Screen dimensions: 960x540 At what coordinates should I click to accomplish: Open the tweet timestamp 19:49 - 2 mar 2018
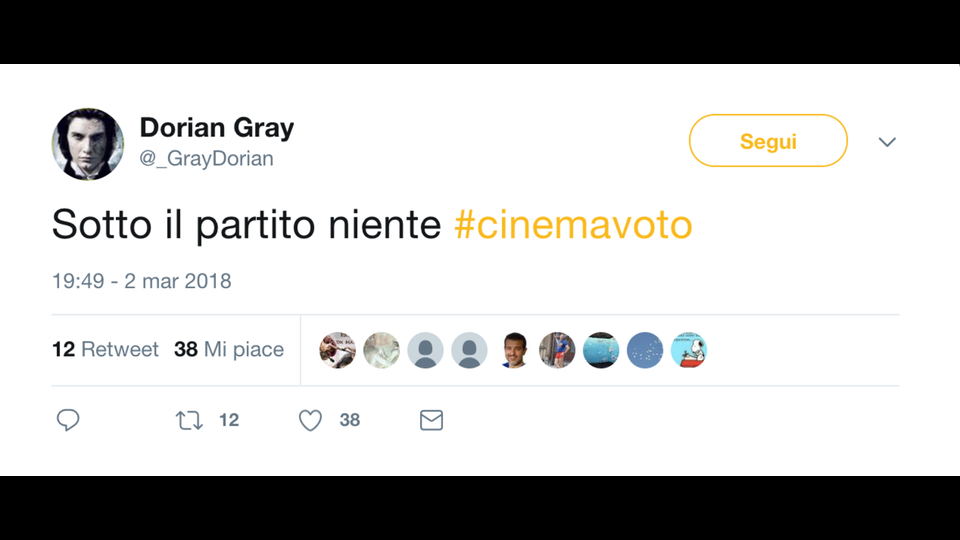141,281
